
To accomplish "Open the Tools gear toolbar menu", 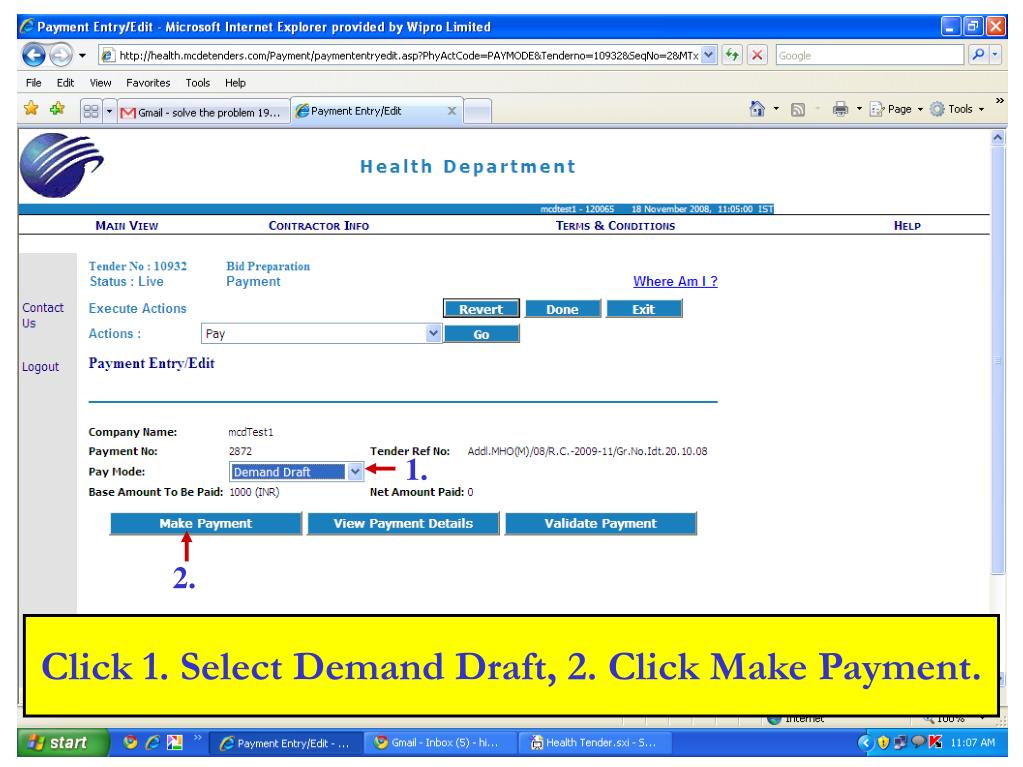I will pyautogui.click(x=956, y=109).
